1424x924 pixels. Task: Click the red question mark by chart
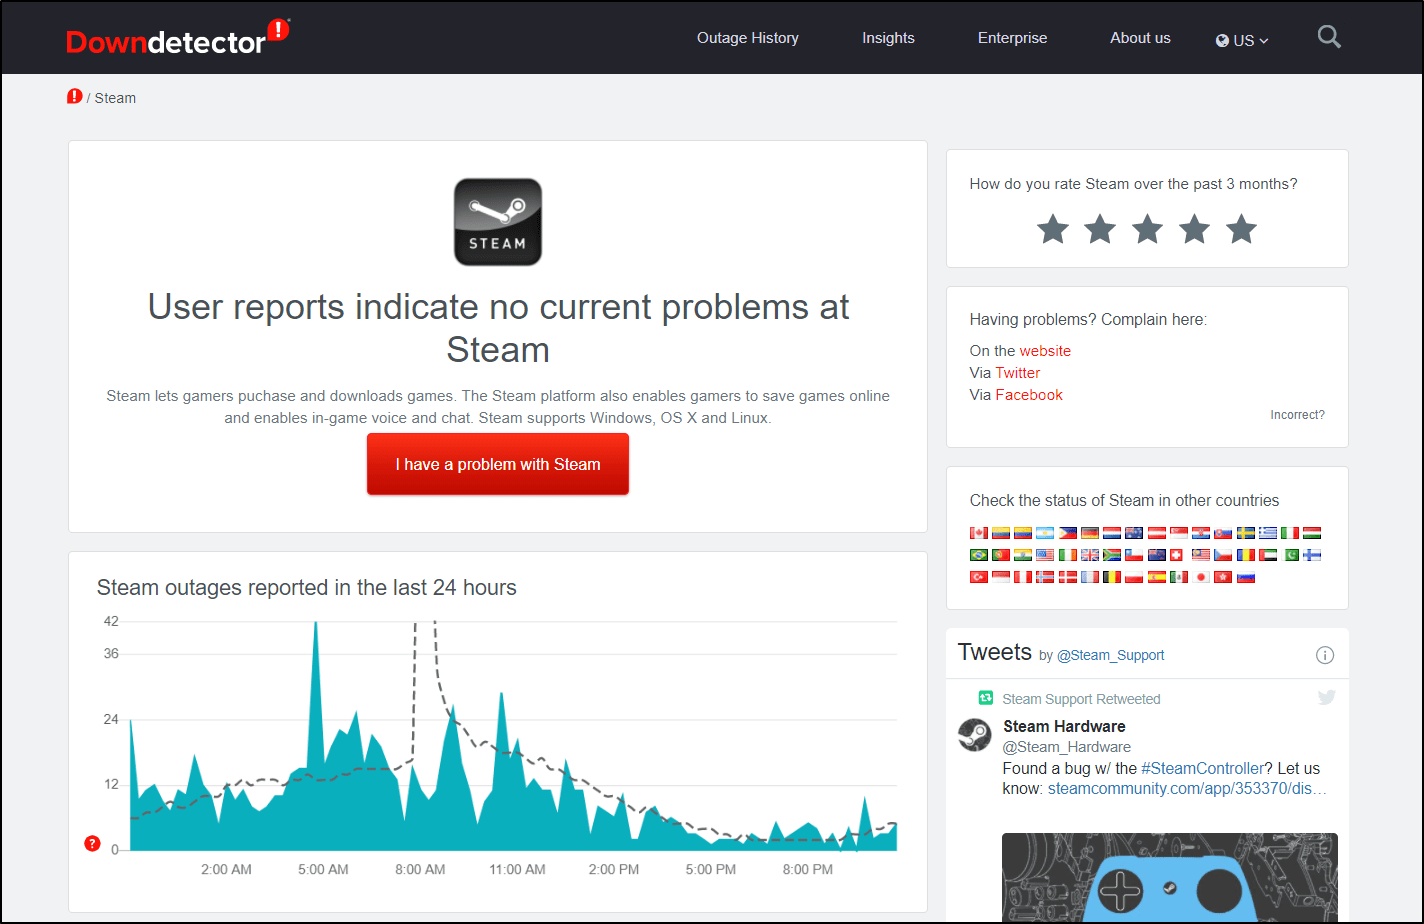click(93, 844)
